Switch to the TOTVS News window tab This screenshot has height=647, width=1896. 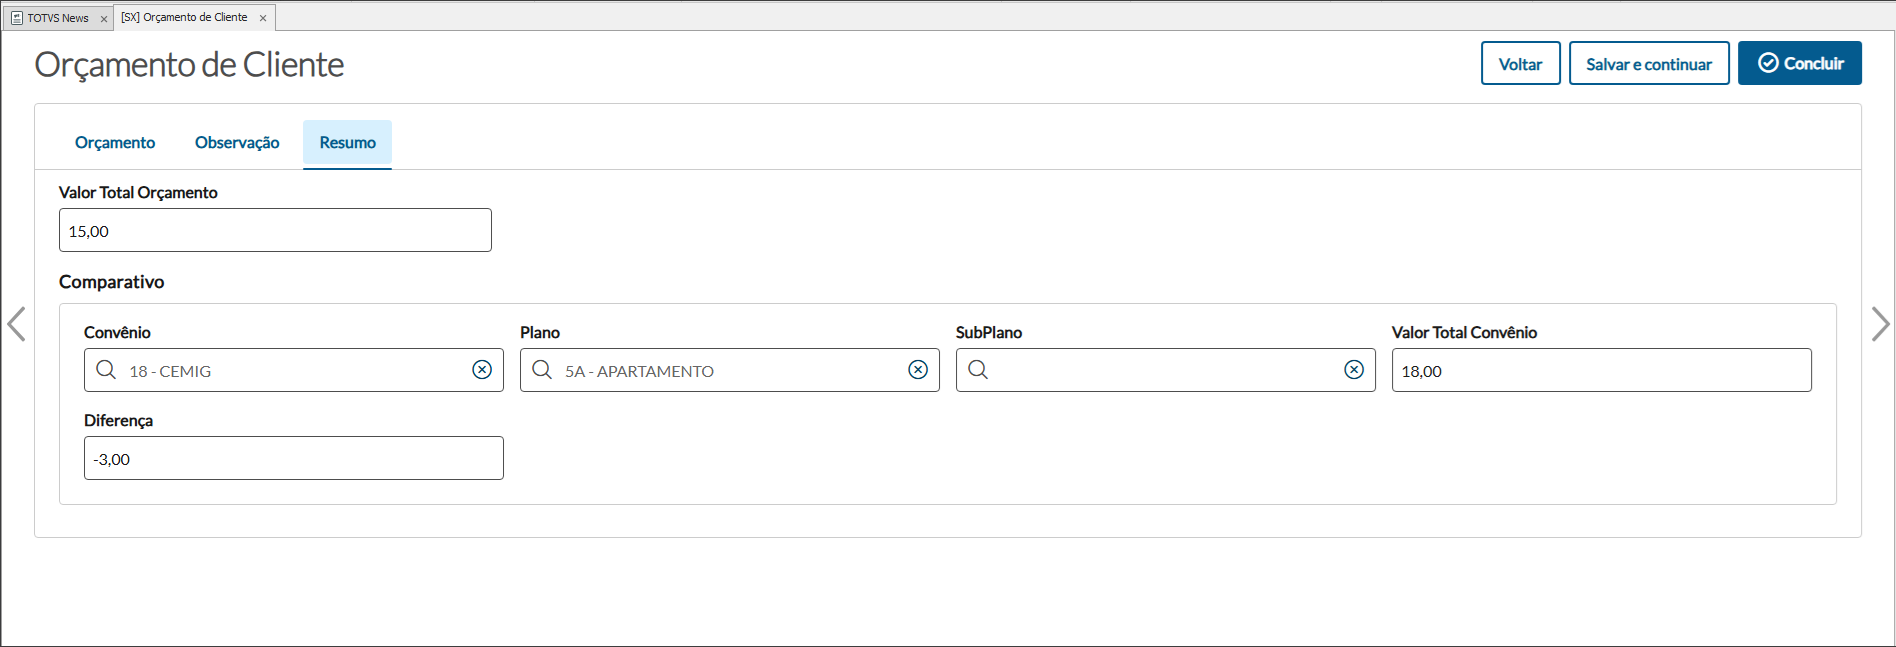click(57, 18)
